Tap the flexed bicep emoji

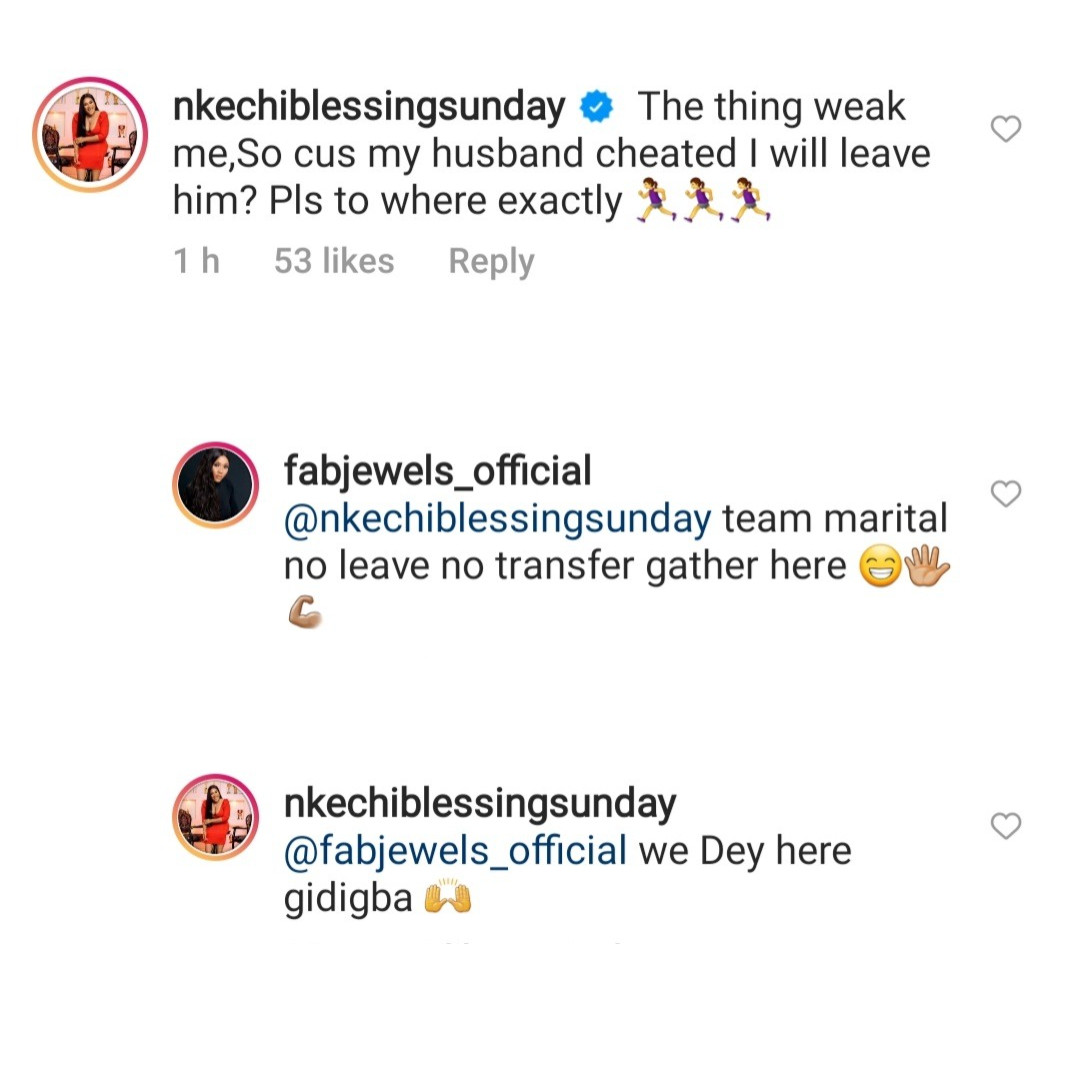tap(305, 612)
